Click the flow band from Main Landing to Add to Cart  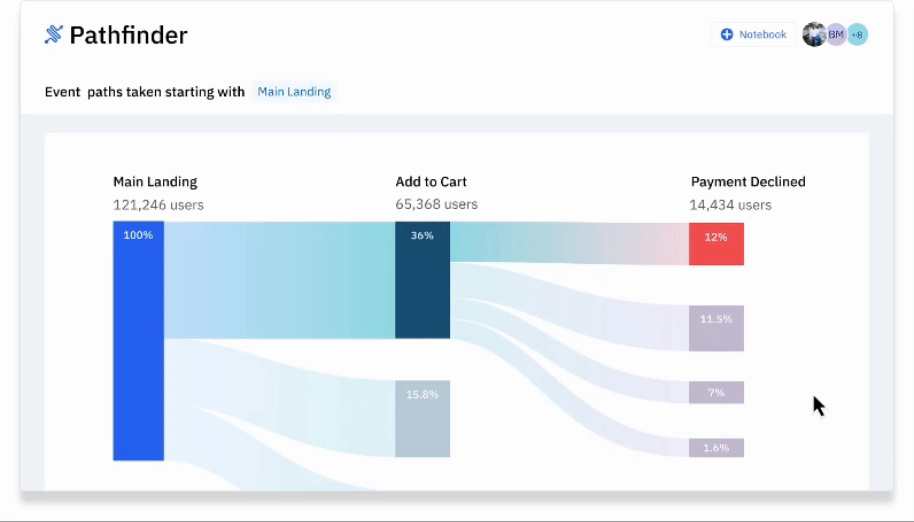pyautogui.click(x=280, y=280)
